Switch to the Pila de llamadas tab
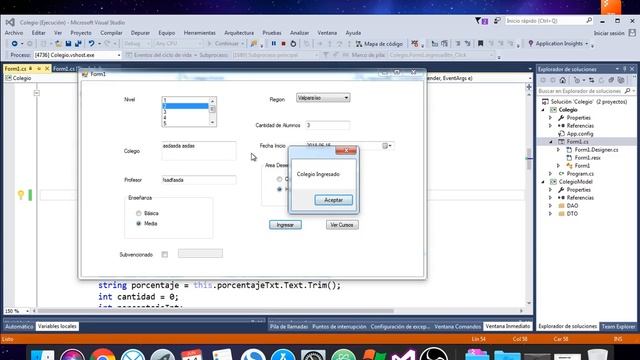The height and width of the screenshot is (360, 640). pos(289,327)
